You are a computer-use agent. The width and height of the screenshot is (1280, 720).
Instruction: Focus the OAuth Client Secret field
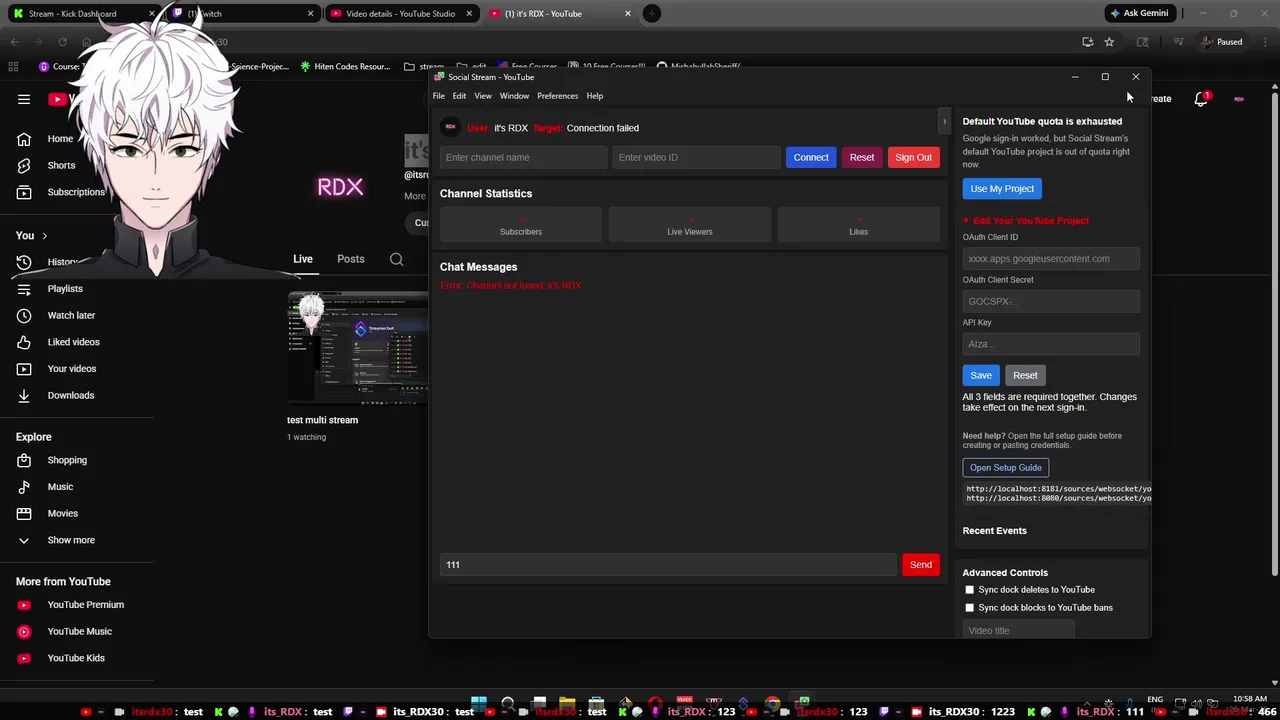[x=1051, y=301]
